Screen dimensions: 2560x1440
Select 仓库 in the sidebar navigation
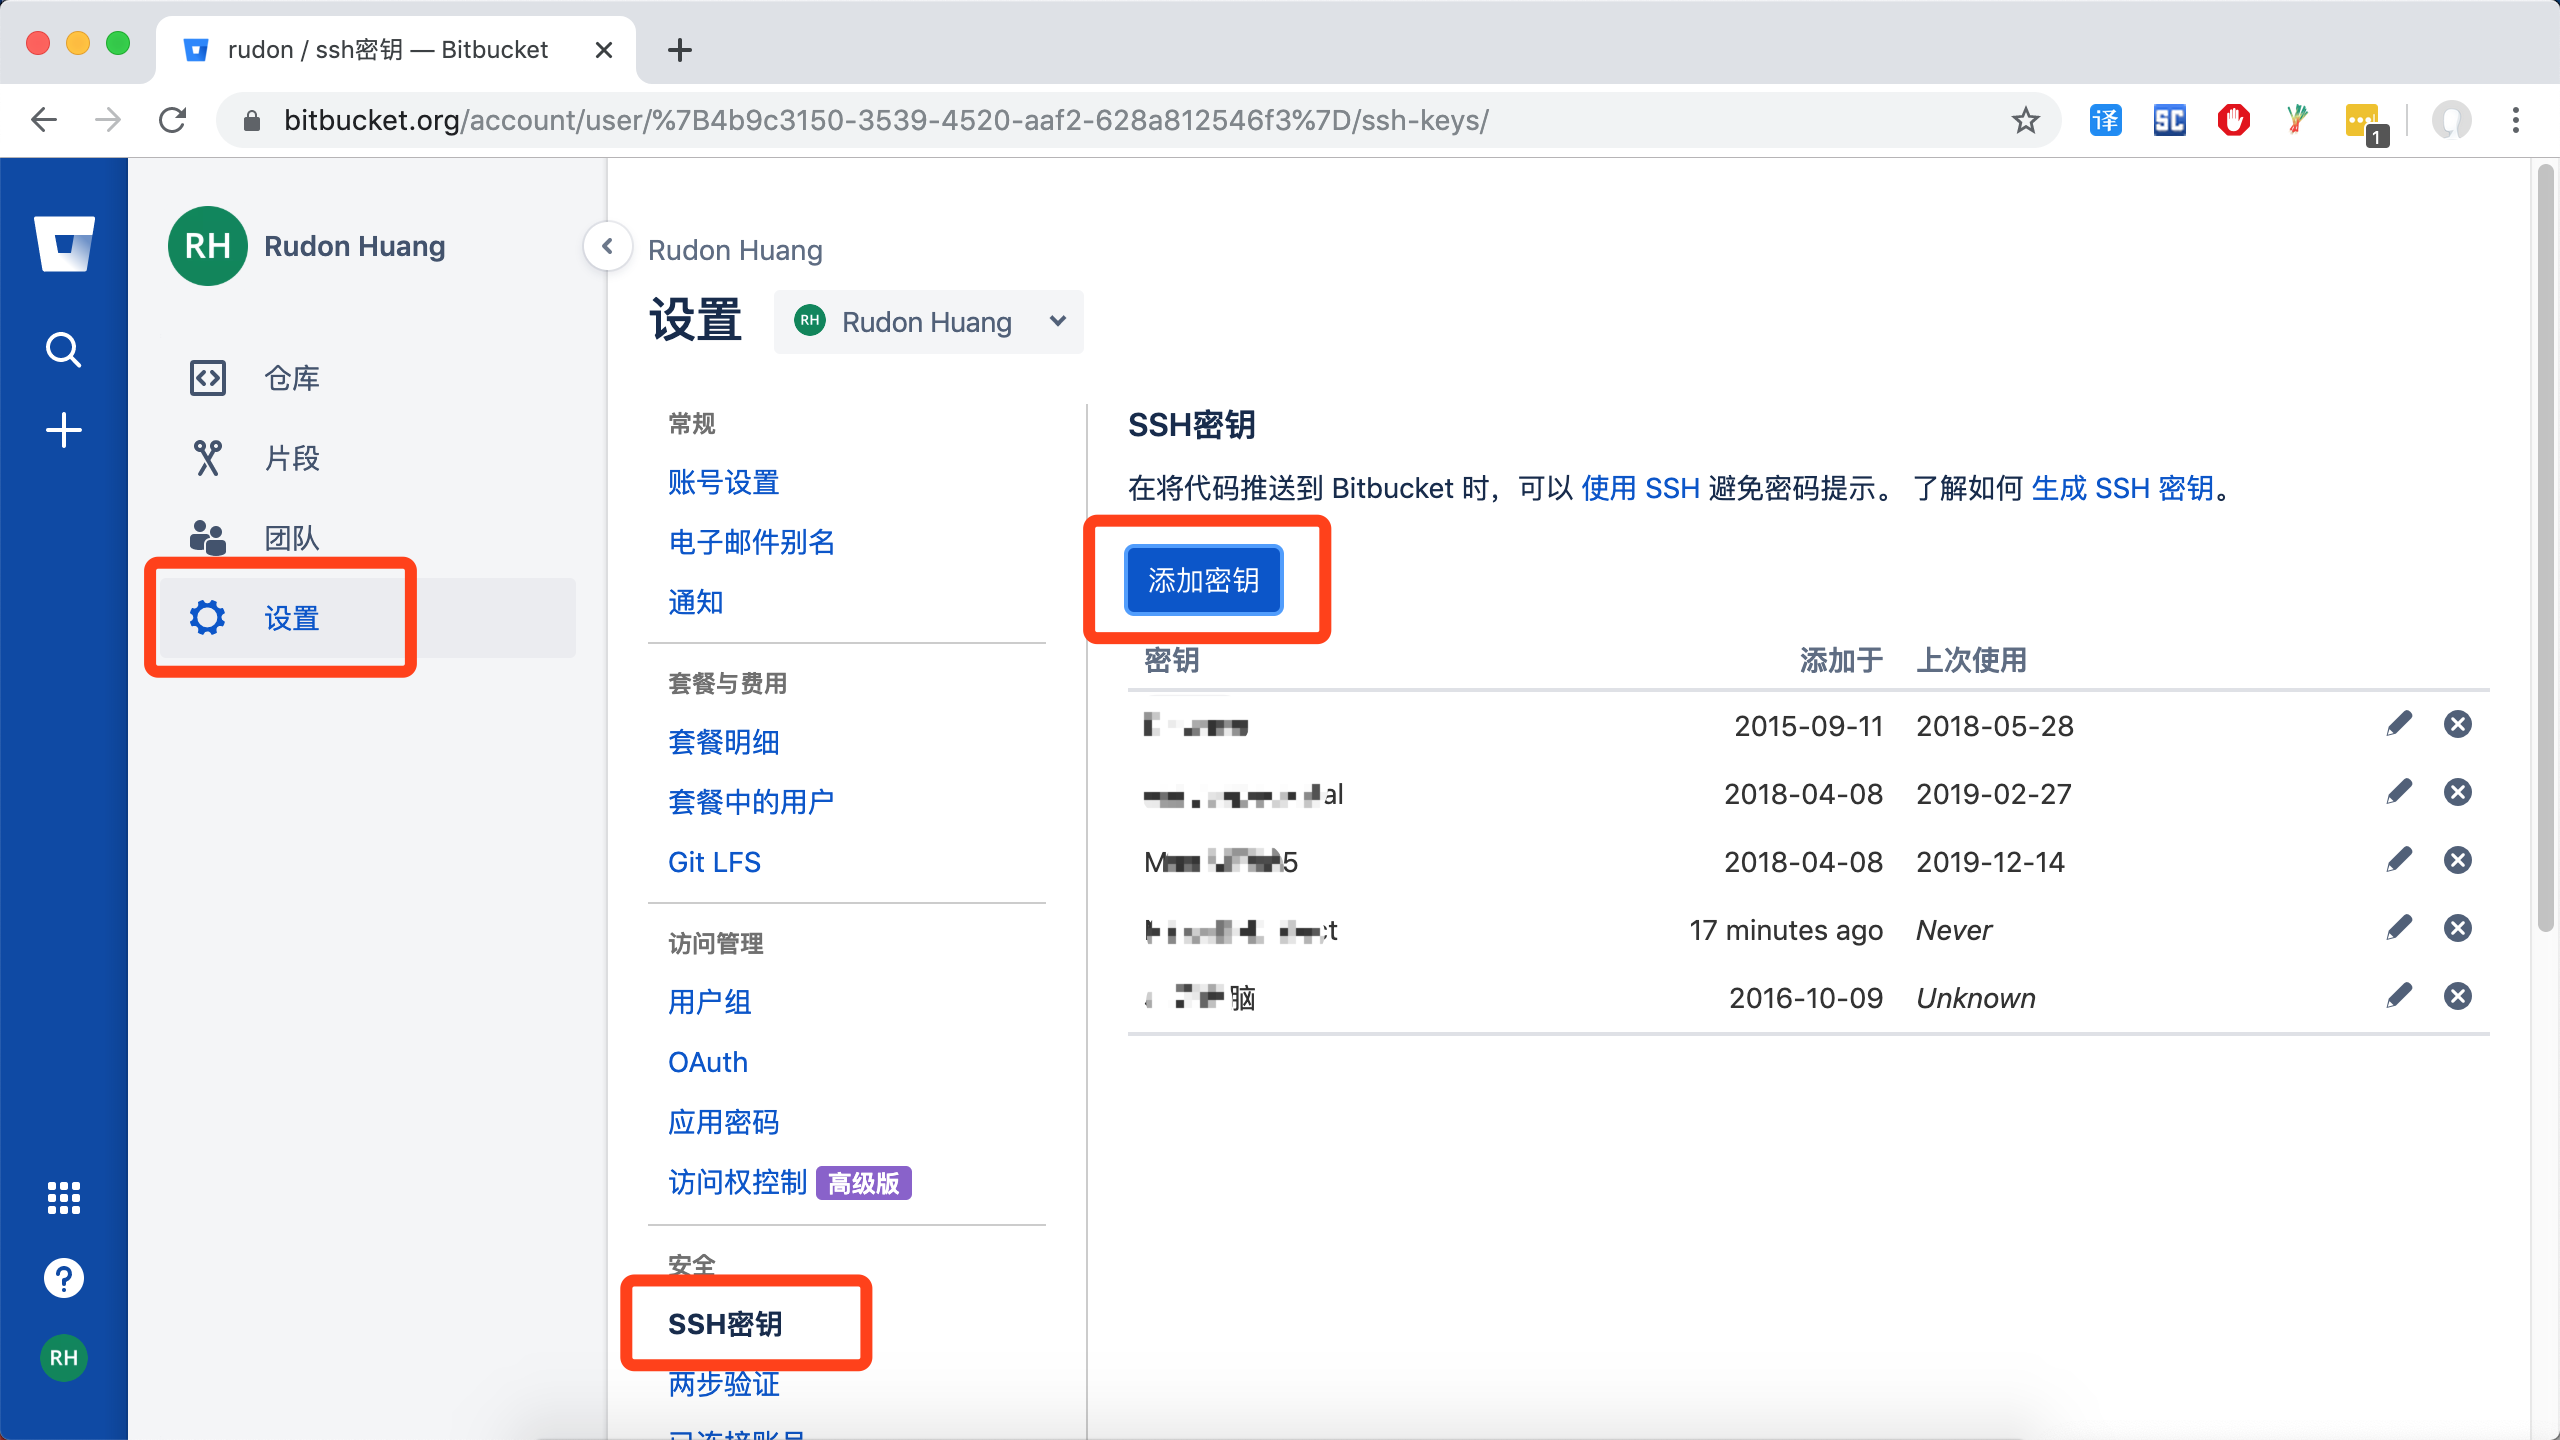coord(292,378)
